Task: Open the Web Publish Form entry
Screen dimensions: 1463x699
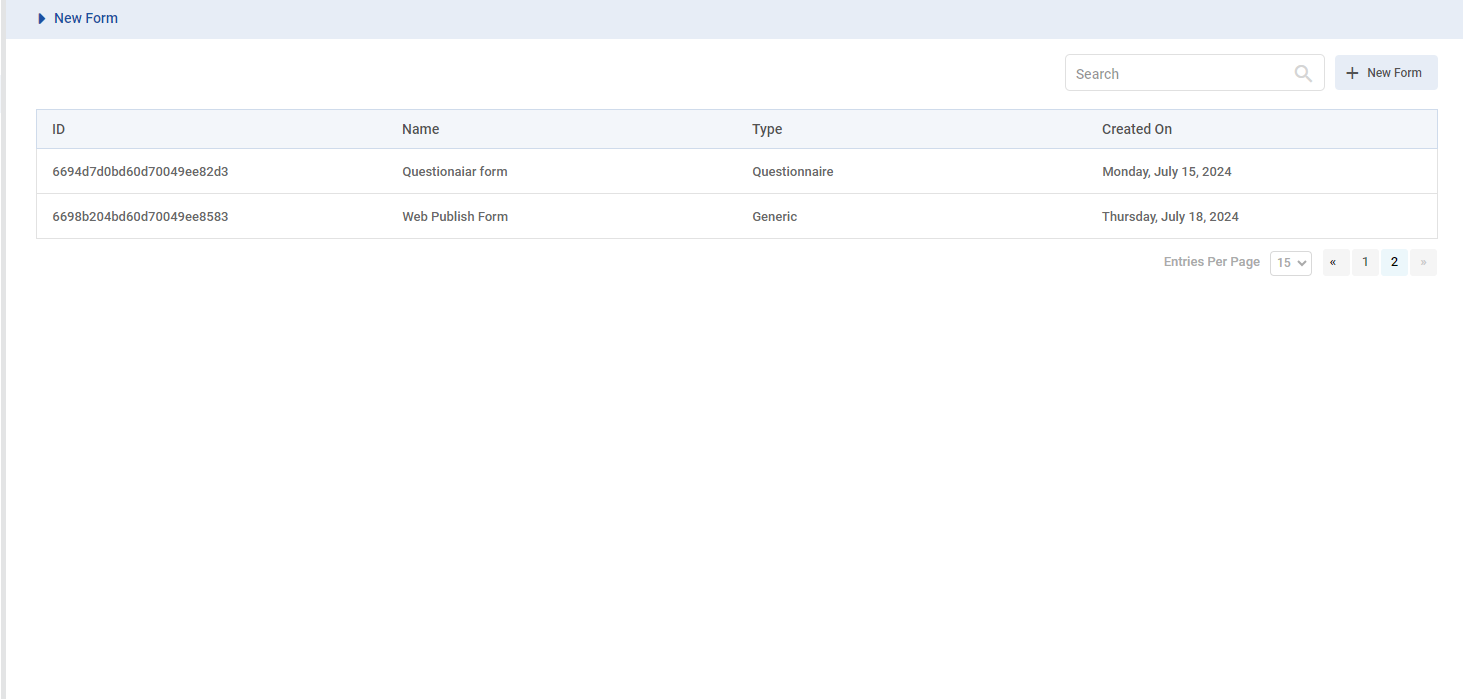Action: (455, 216)
